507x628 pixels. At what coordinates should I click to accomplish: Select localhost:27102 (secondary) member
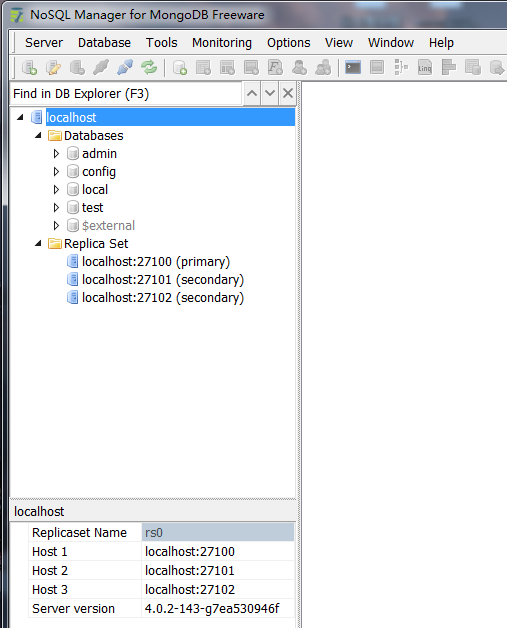pos(163,298)
